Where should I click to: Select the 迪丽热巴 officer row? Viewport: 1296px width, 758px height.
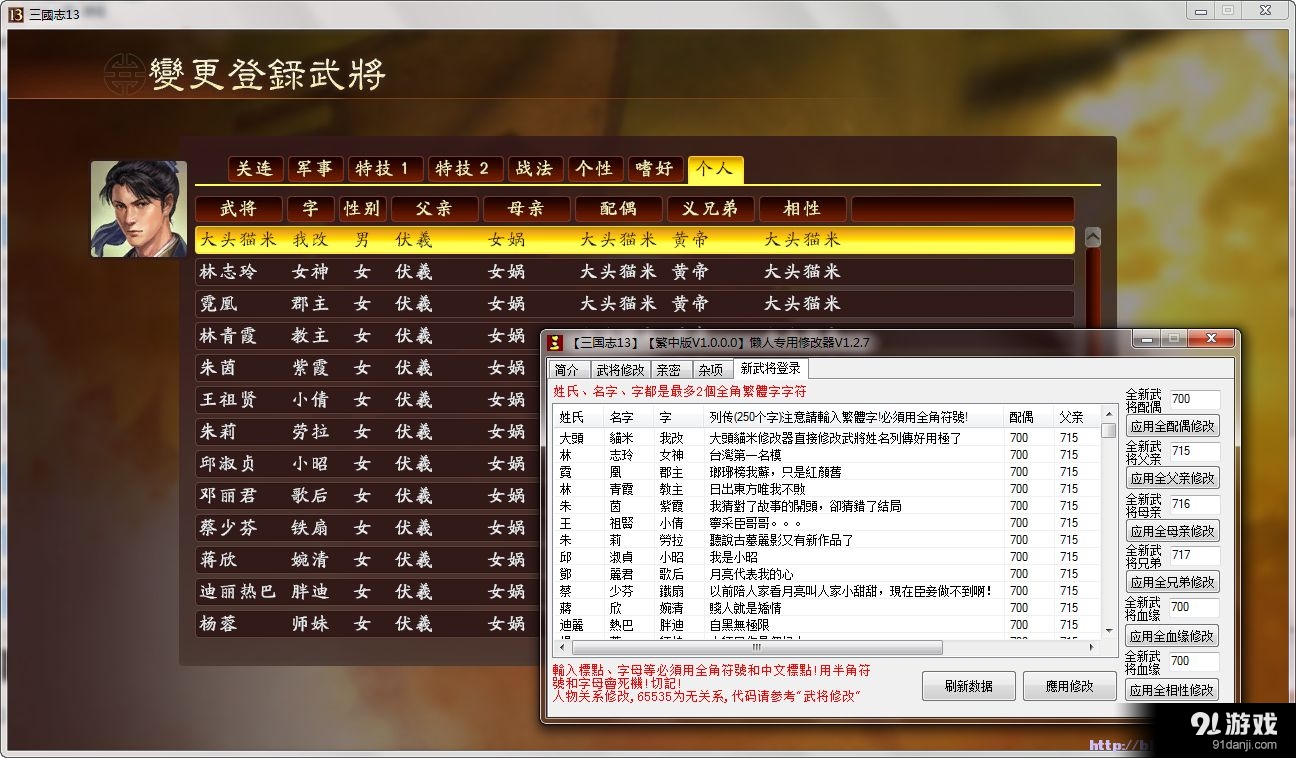click(368, 592)
